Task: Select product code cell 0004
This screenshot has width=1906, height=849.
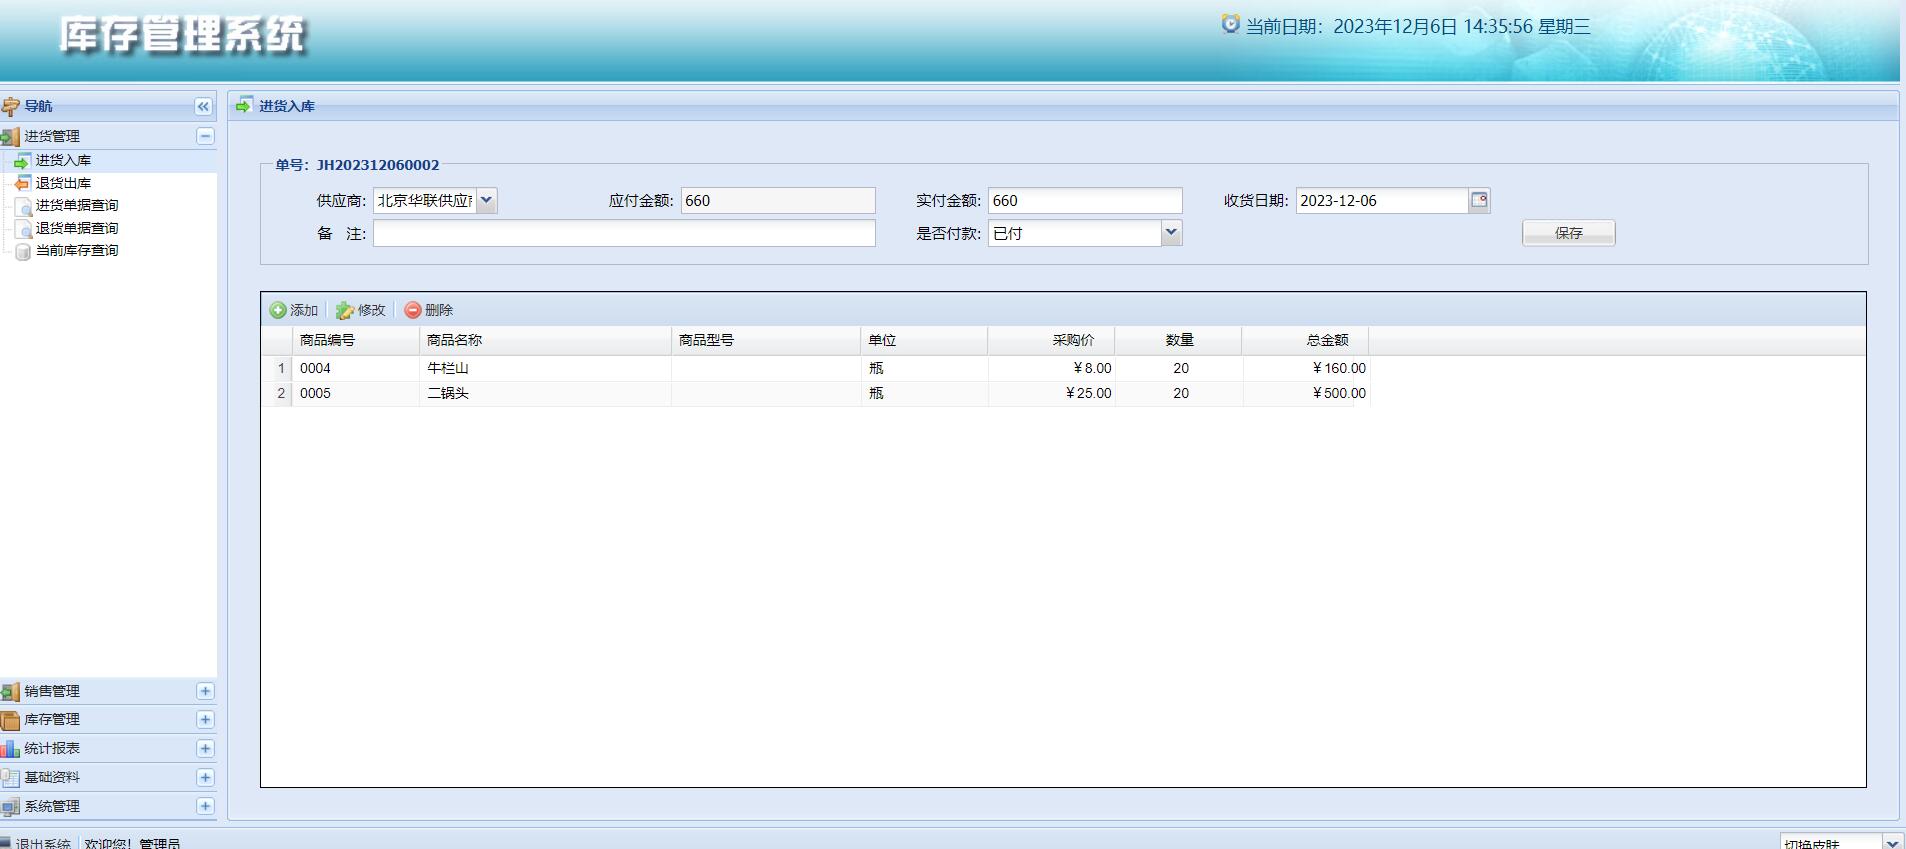Action: [x=355, y=368]
